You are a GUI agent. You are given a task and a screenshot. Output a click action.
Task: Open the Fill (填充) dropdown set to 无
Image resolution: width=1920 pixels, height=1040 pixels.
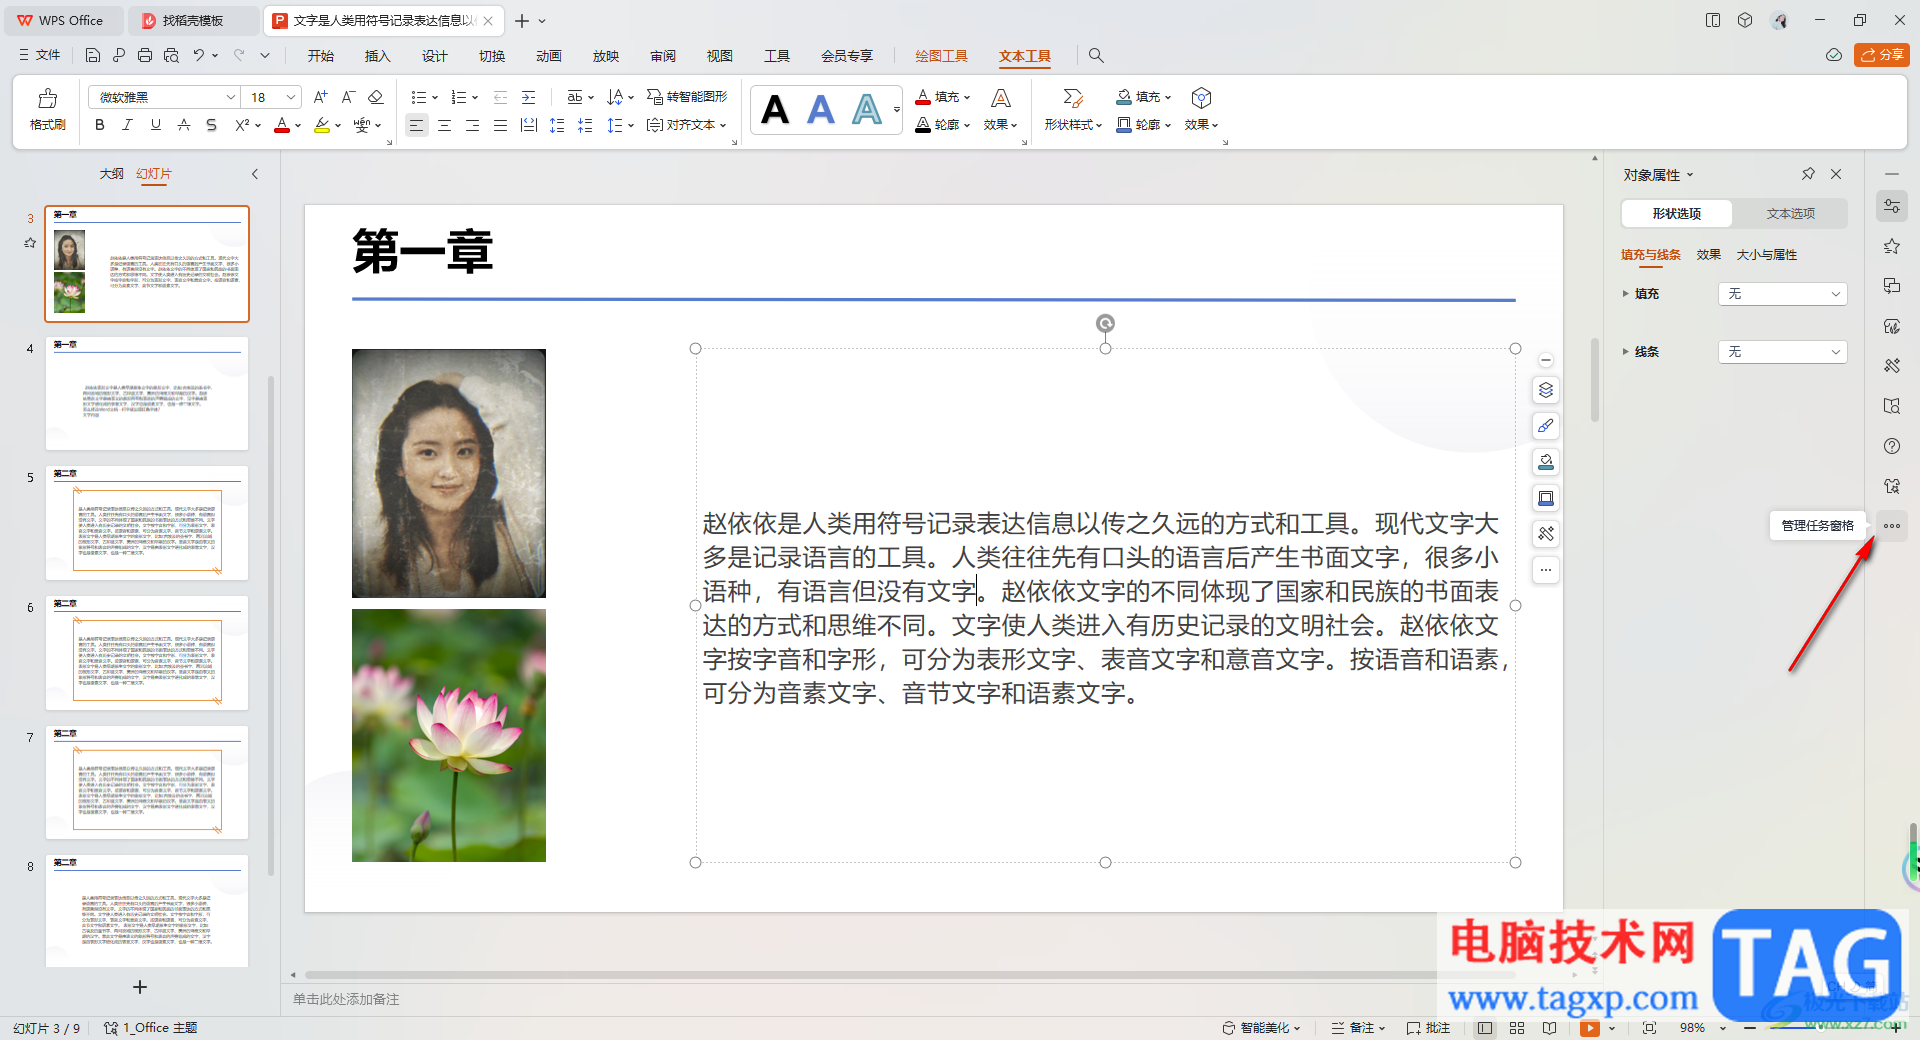pos(1782,294)
